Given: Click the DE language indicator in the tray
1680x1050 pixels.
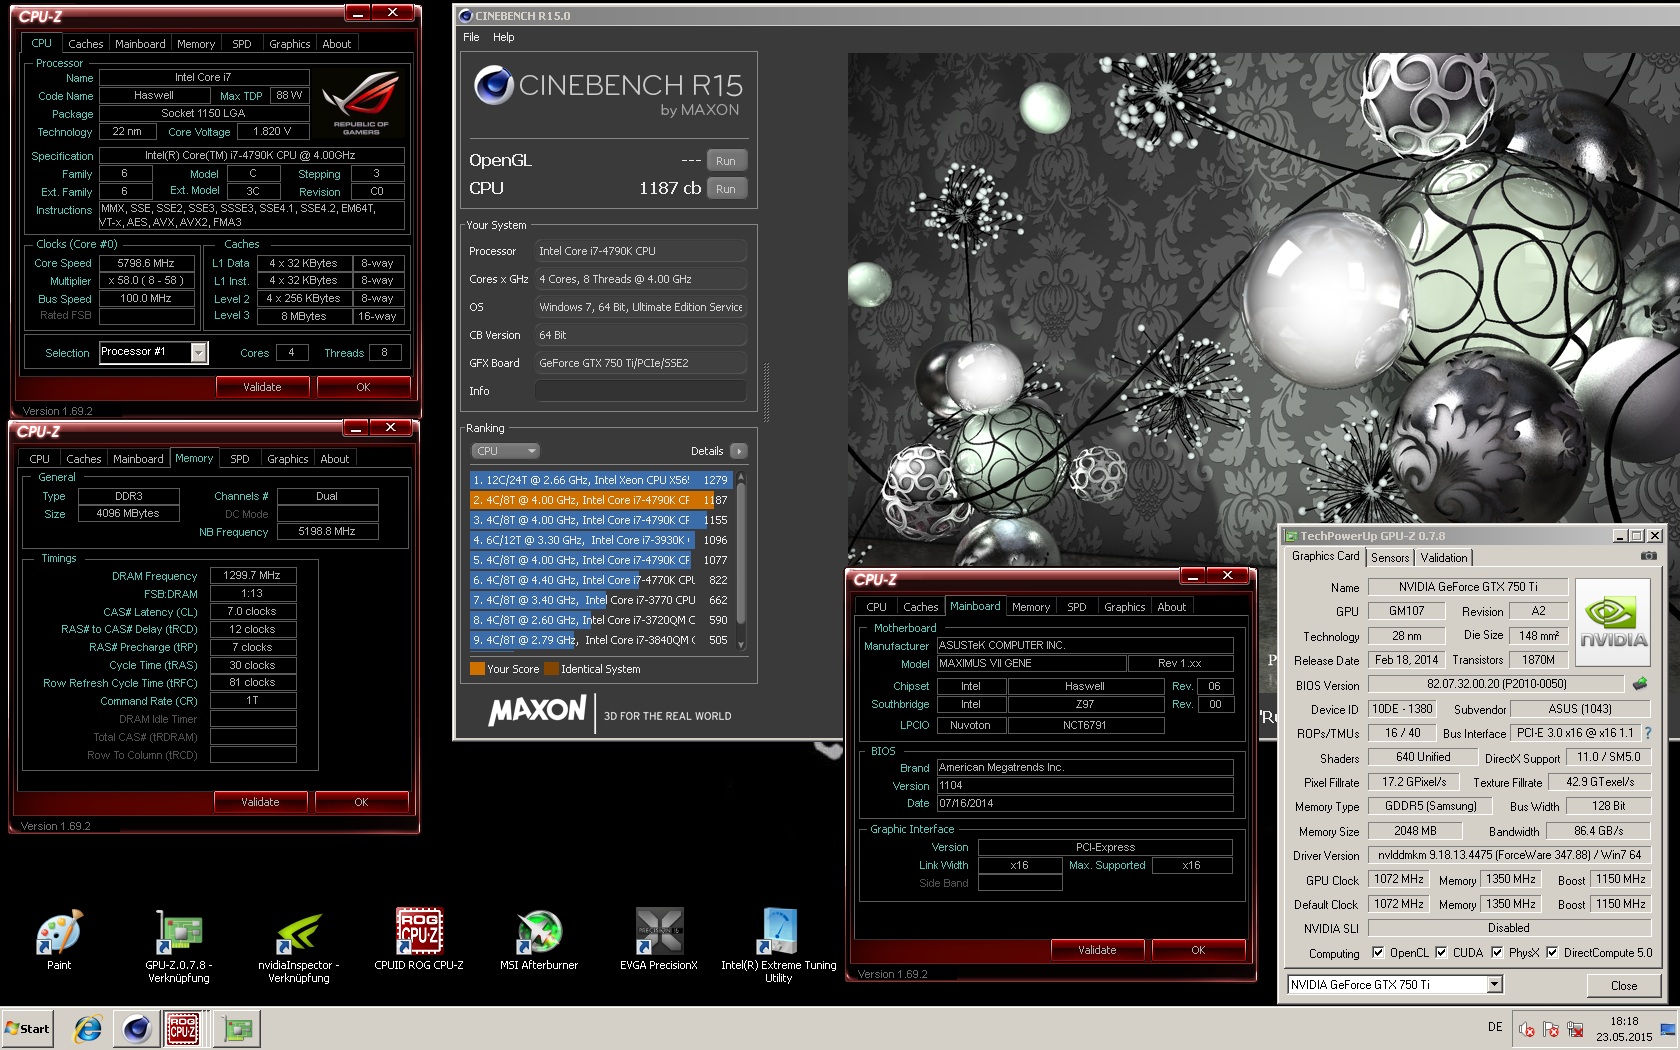Looking at the screenshot, I should 1495,1027.
